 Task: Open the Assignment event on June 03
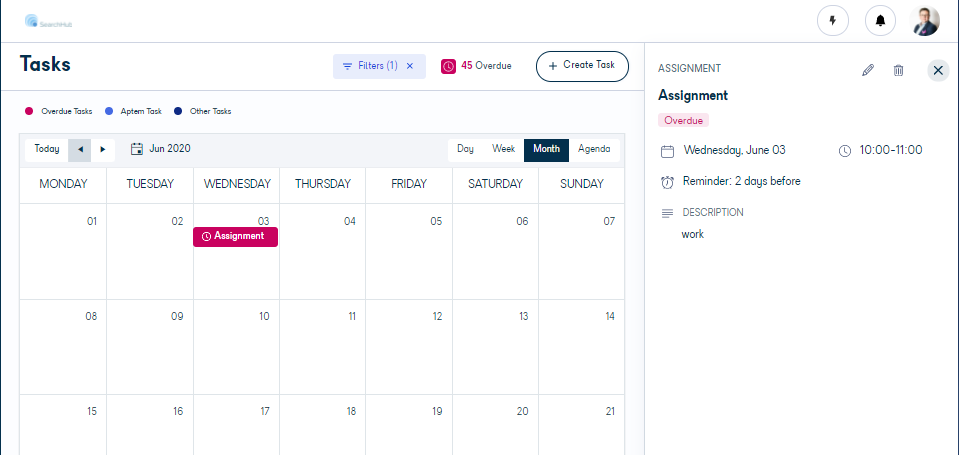235,237
